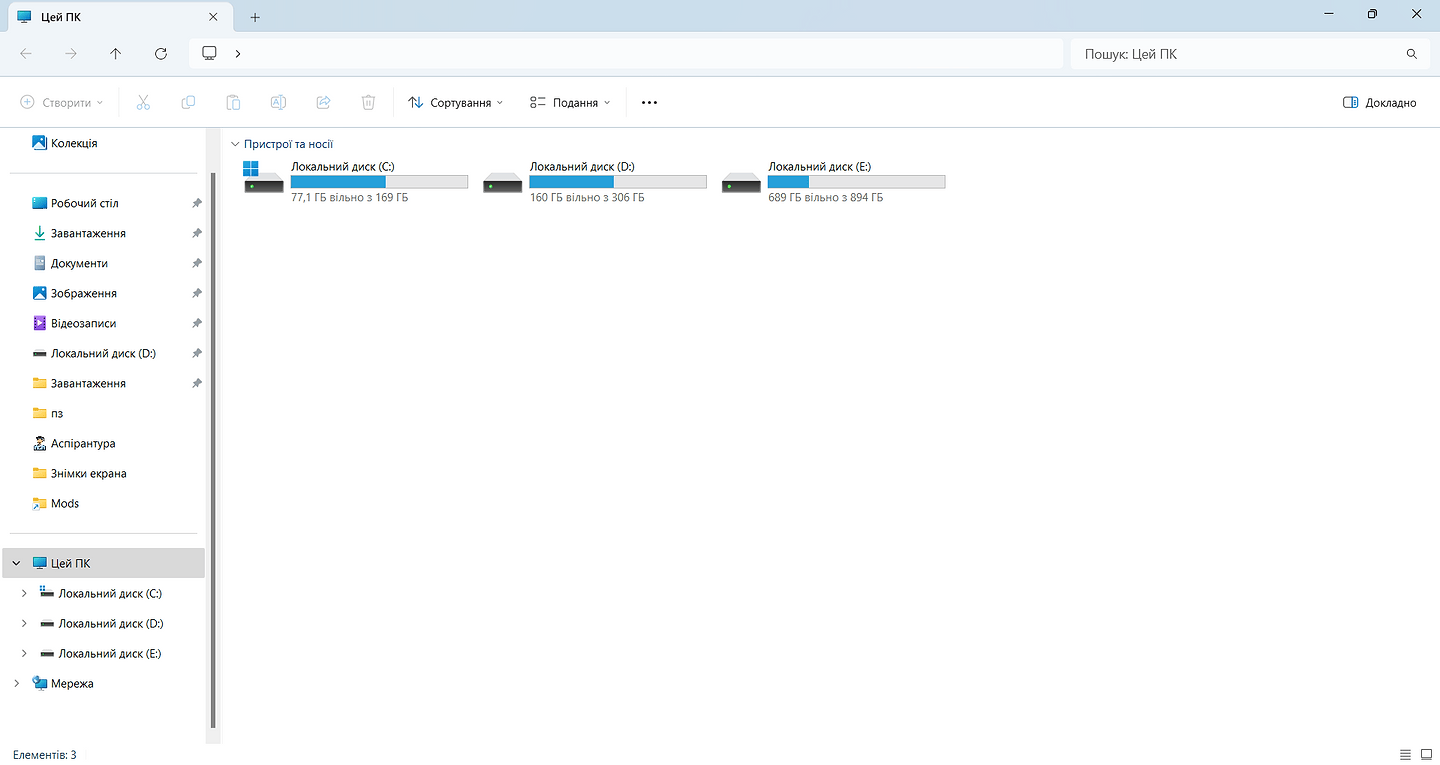
Task: Click the Share icon in toolbar
Action: (x=323, y=102)
